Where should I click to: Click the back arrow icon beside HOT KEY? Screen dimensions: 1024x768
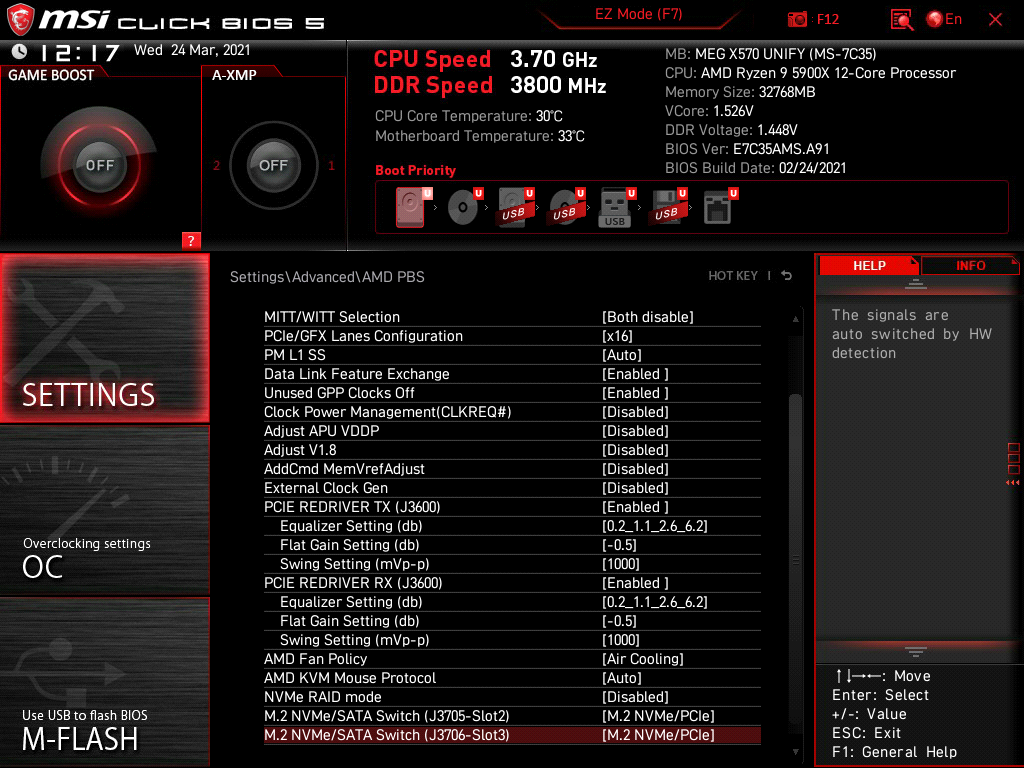(787, 276)
